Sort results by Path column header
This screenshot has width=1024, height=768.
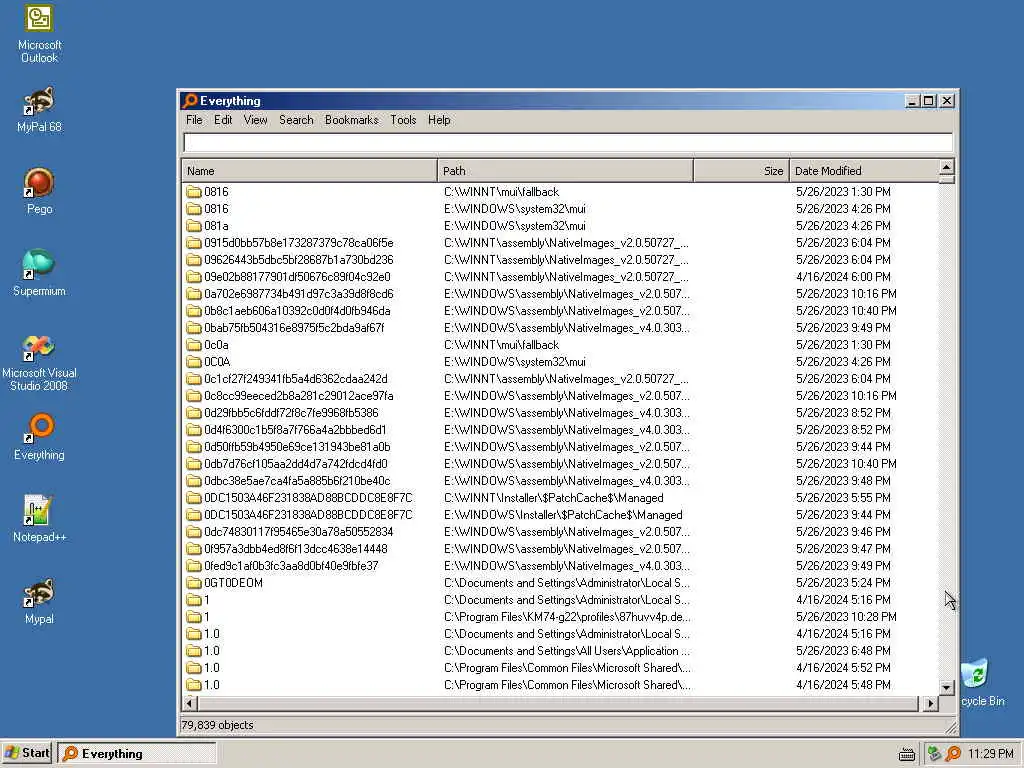[x=566, y=171]
